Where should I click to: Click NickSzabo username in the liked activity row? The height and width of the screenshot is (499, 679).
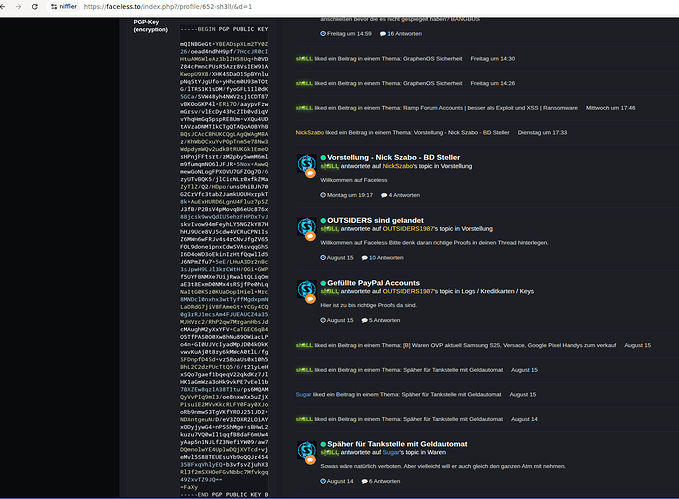tap(310, 133)
